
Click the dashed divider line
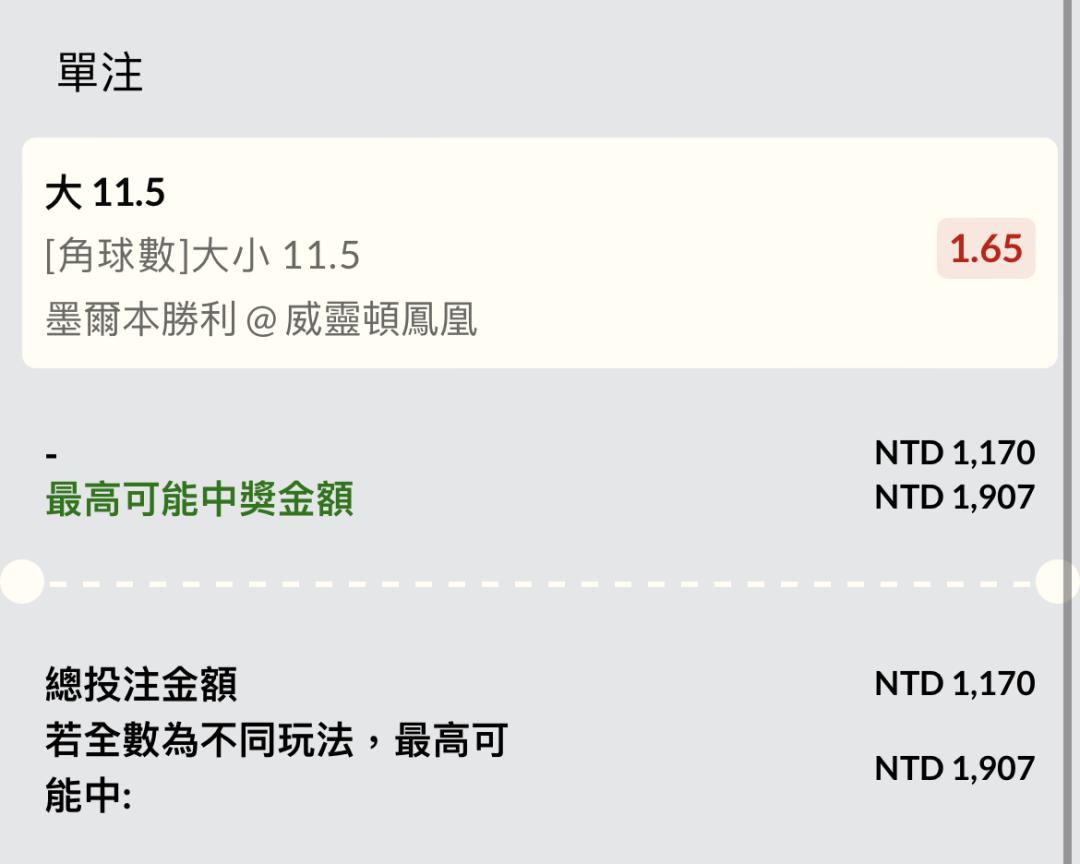(x=540, y=582)
